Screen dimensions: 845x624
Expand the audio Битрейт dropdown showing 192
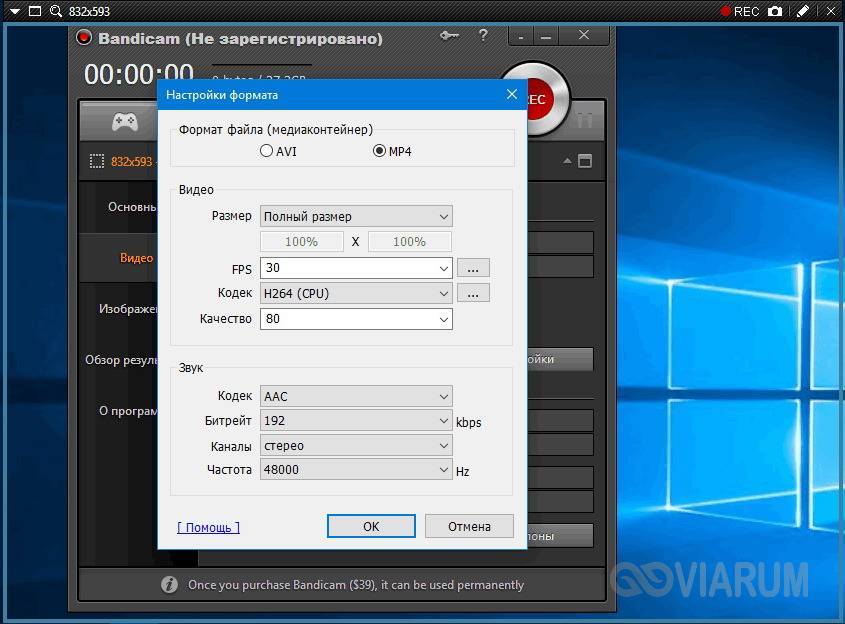coord(355,421)
